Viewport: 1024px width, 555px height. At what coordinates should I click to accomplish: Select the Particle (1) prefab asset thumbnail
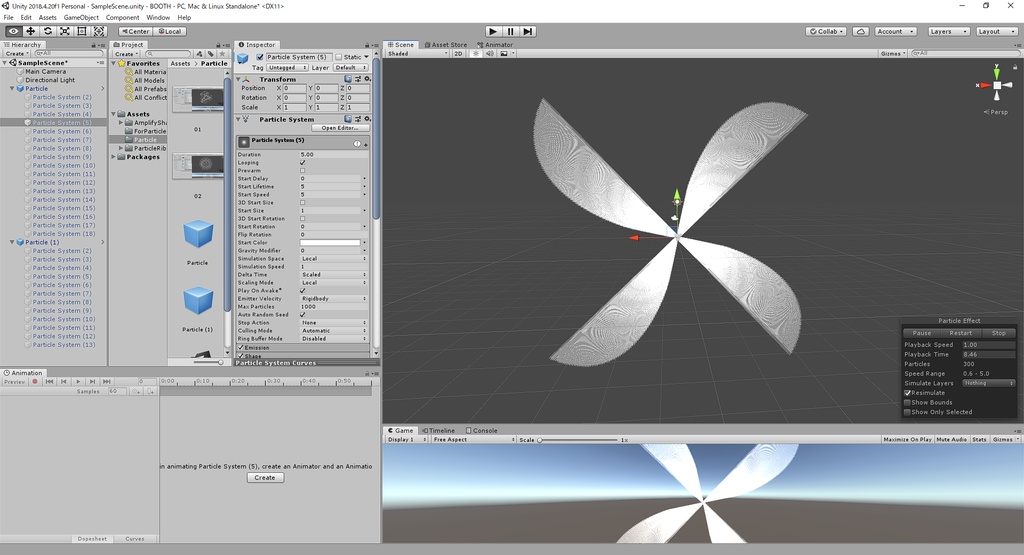(x=198, y=302)
